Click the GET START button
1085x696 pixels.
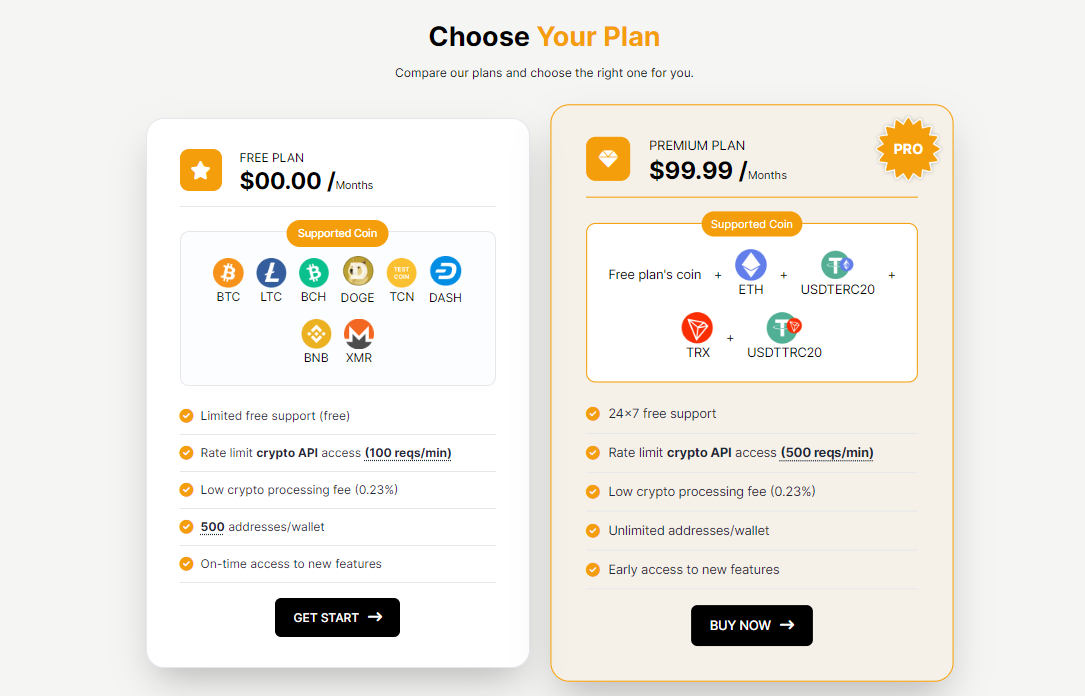click(337, 617)
